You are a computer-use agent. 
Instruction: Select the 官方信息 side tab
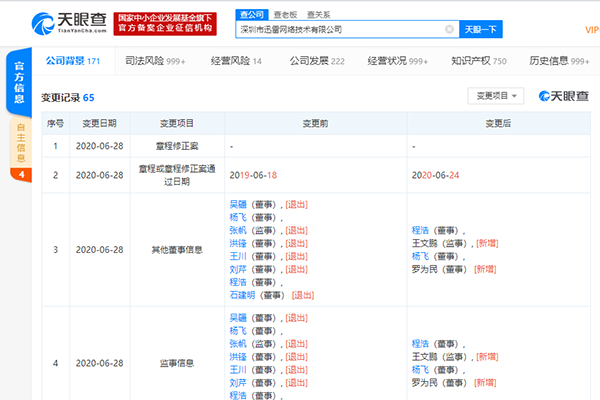[x=19, y=82]
